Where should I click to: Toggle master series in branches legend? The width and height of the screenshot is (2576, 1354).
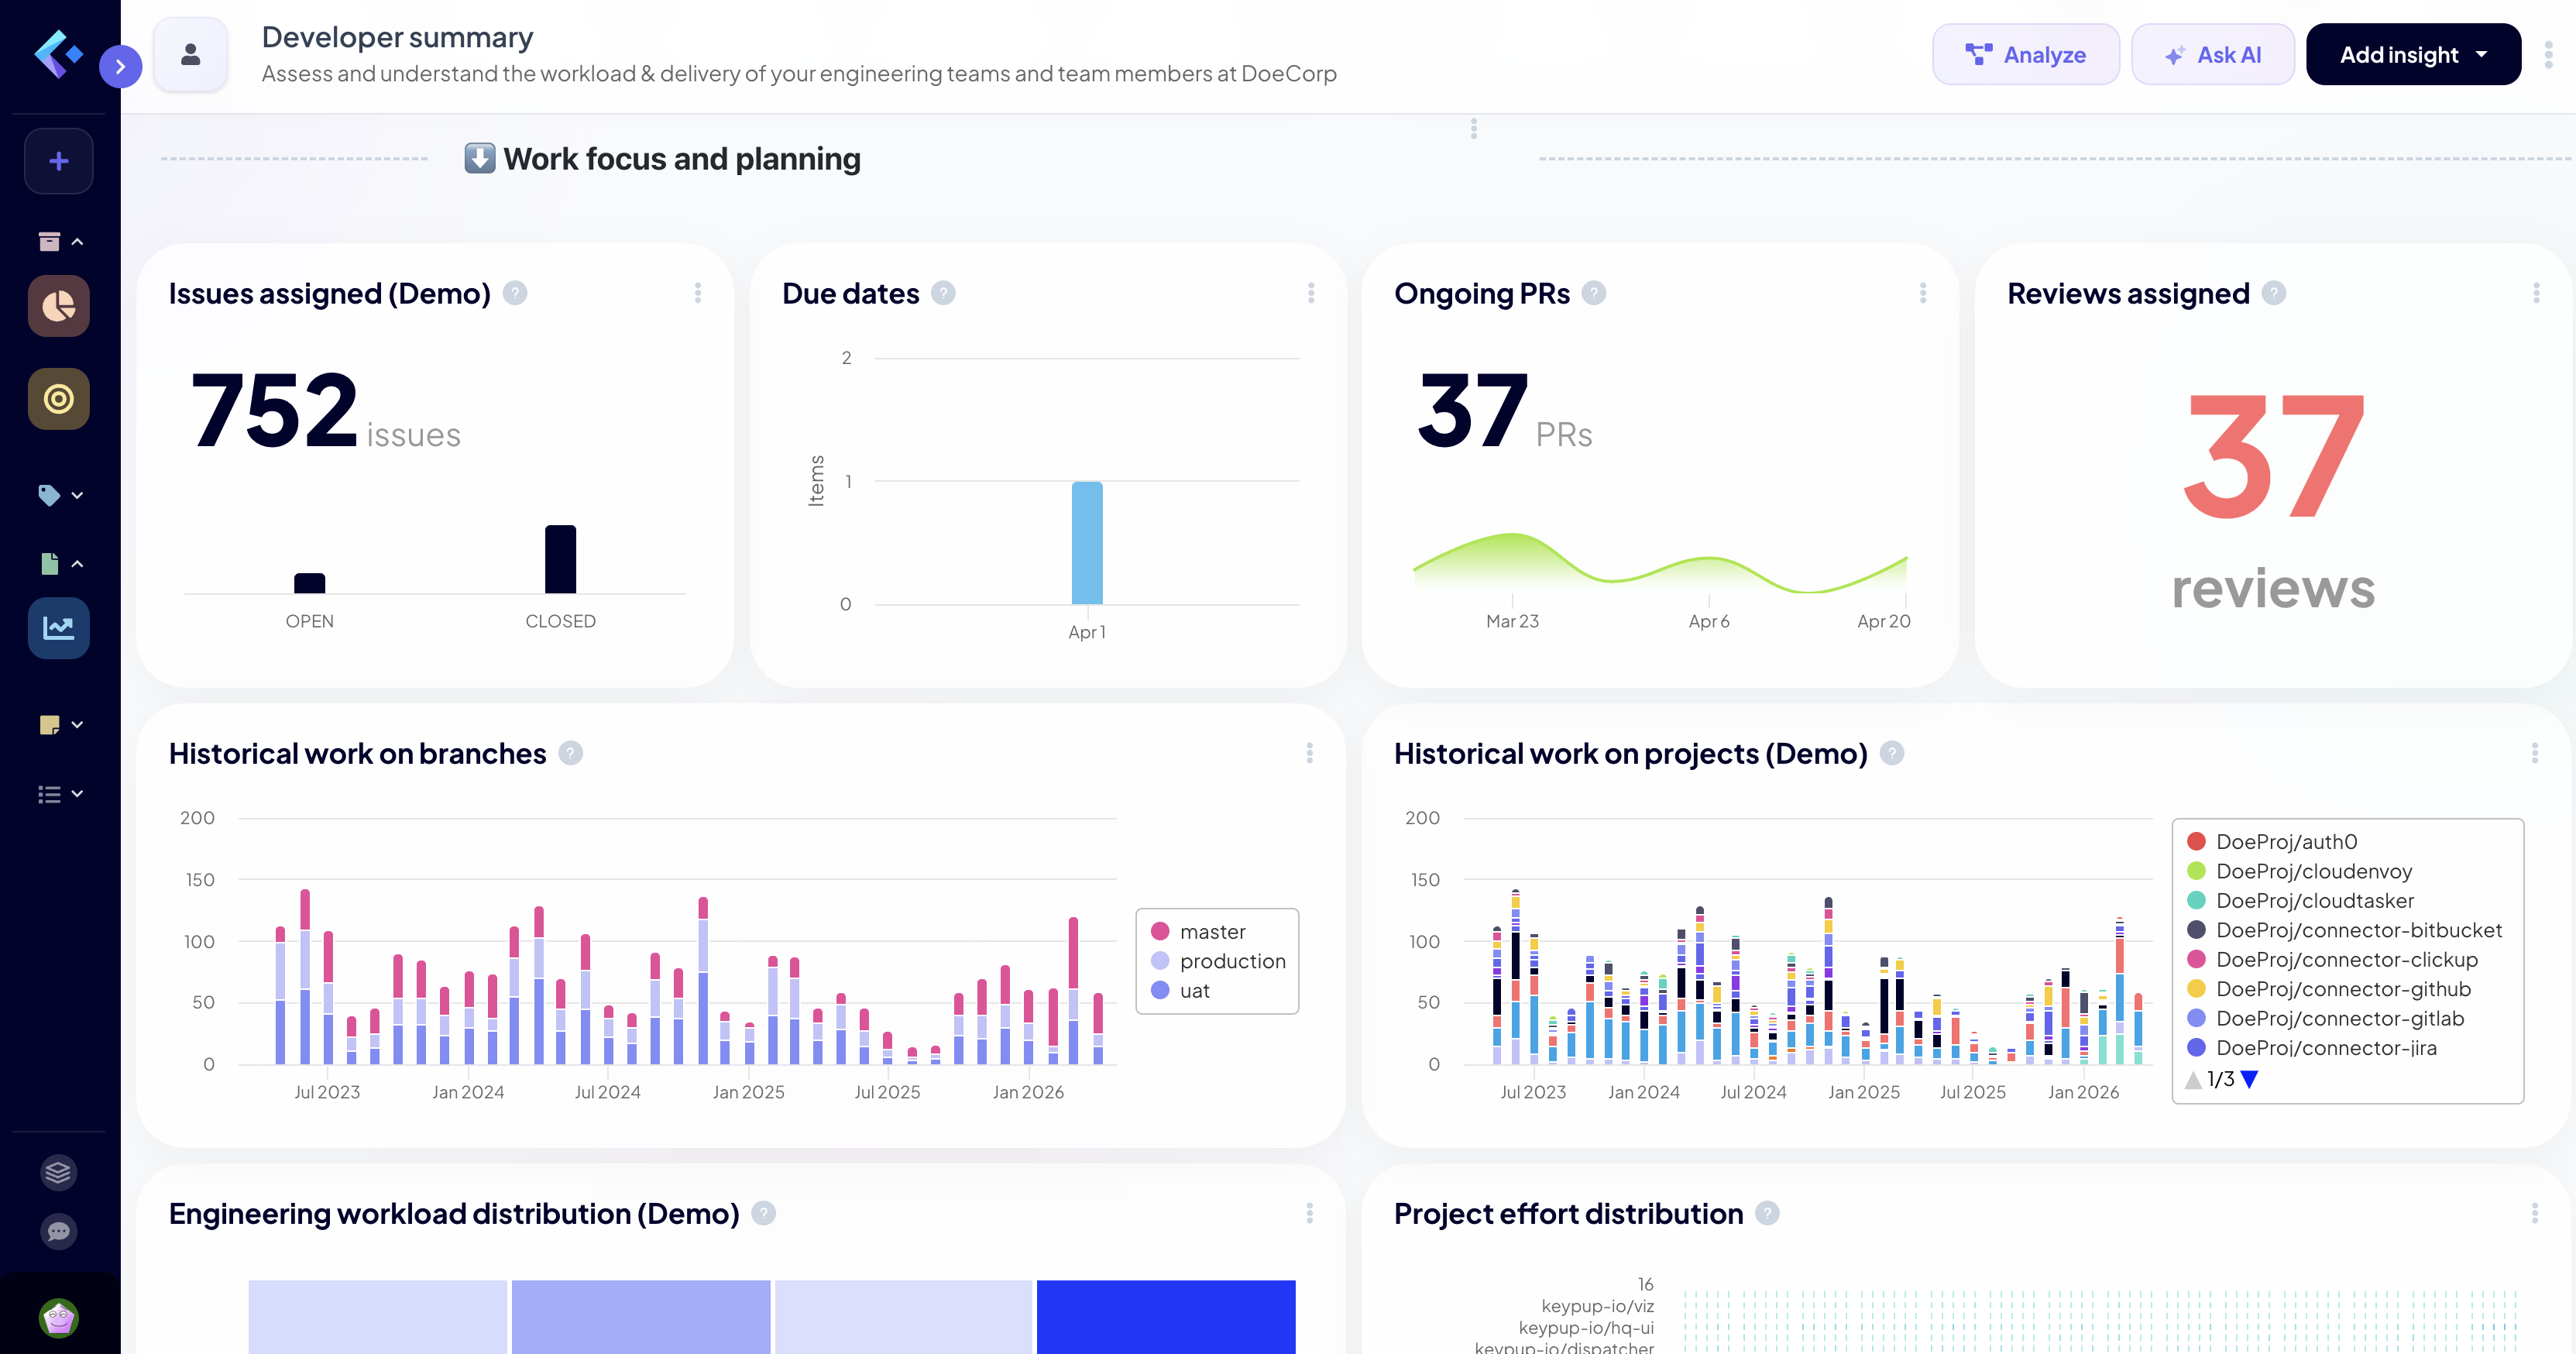pyautogui.click(x=1198, y=932)
